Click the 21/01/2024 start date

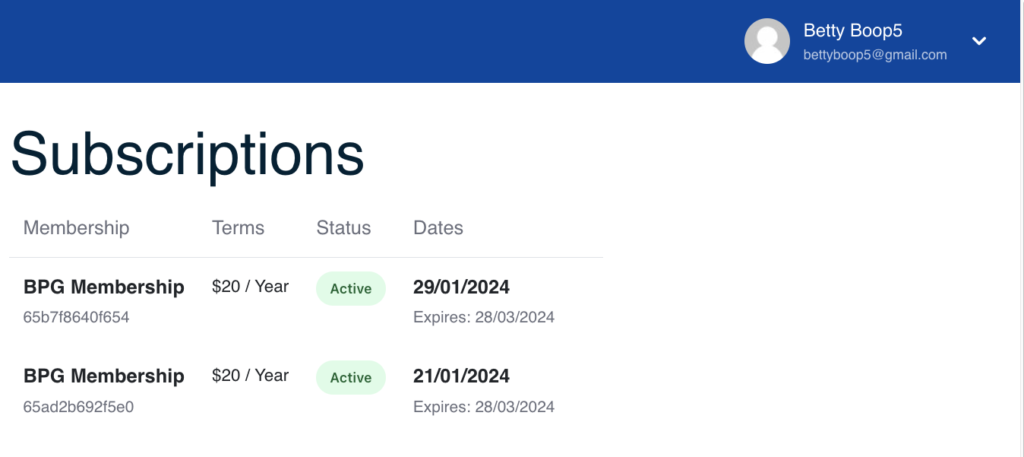click(461, 377)
